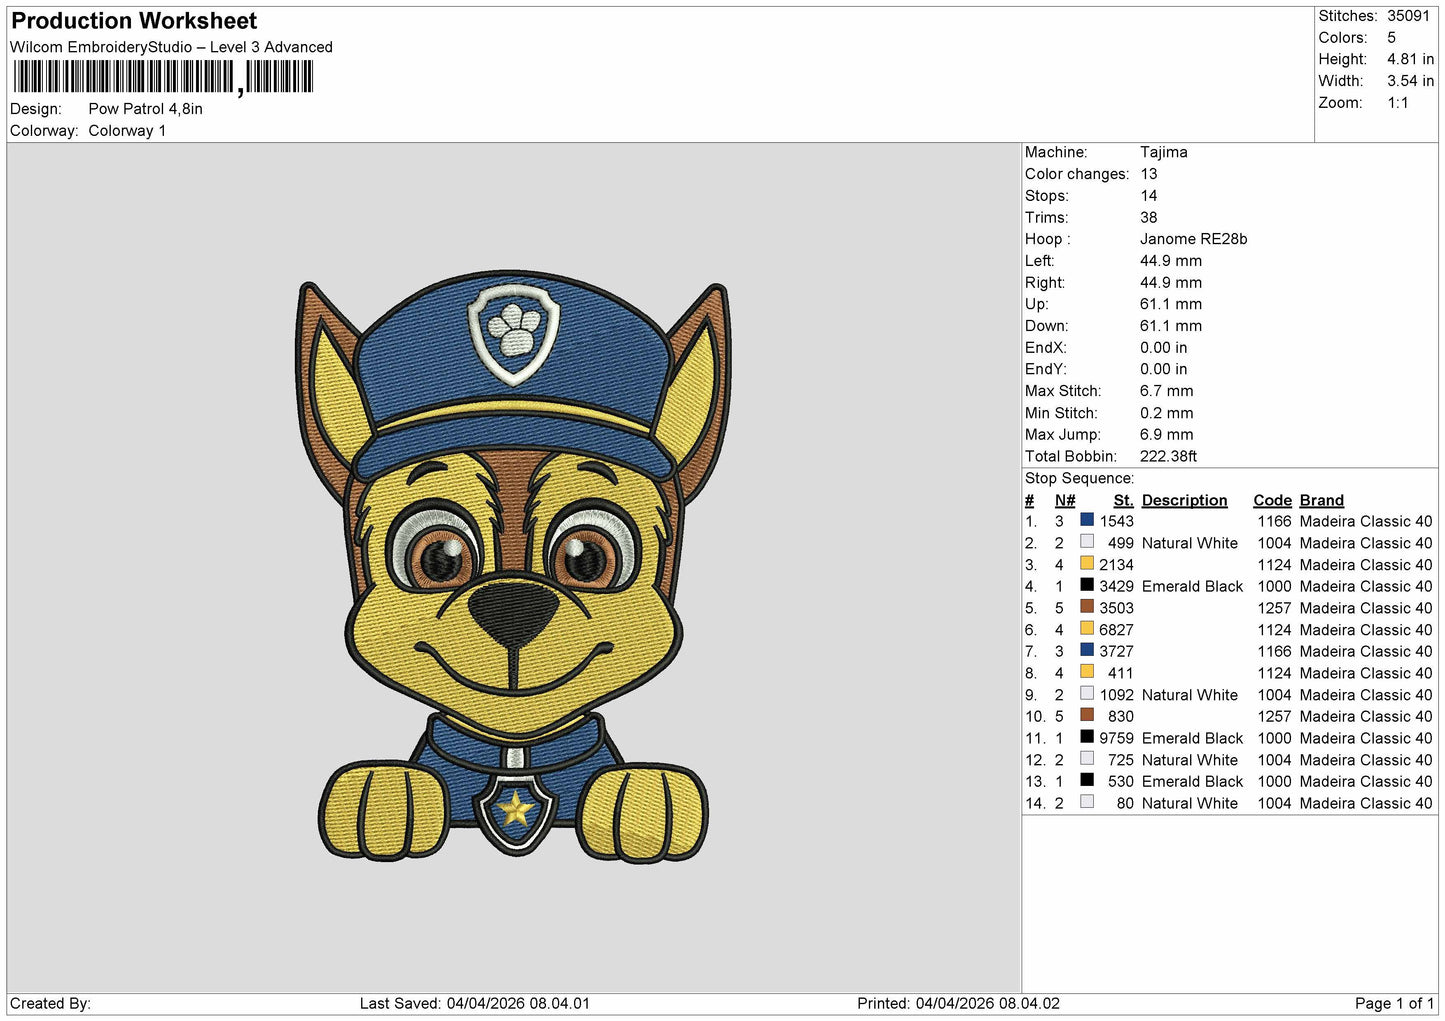
Task: Click the EndX value 0.00 in
Action: (x=1164, y=348)
